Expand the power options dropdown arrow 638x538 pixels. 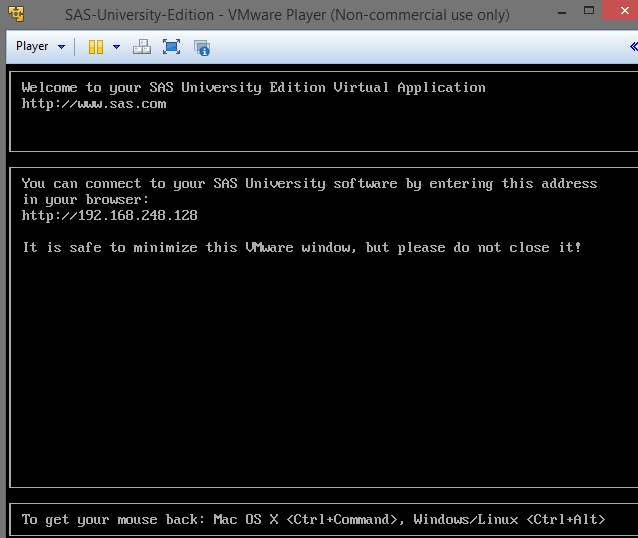point(116,47)
